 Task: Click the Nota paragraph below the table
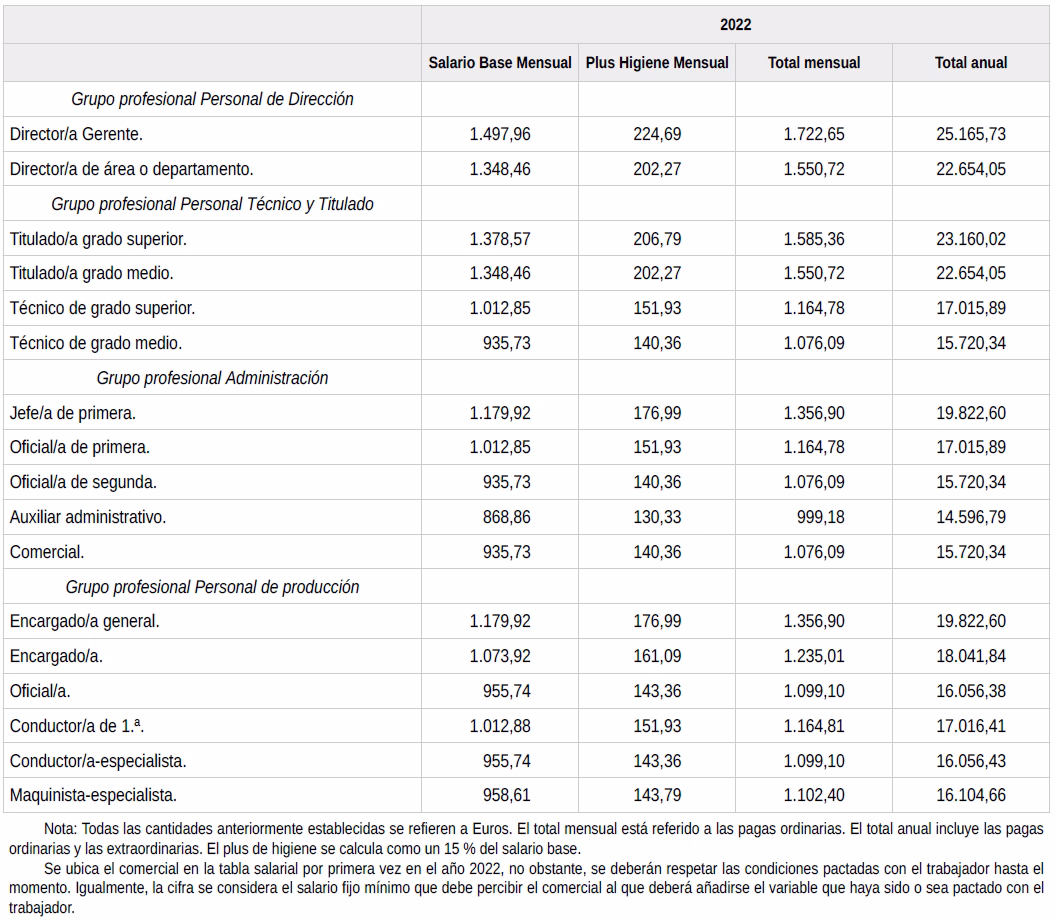pos(528,837)
